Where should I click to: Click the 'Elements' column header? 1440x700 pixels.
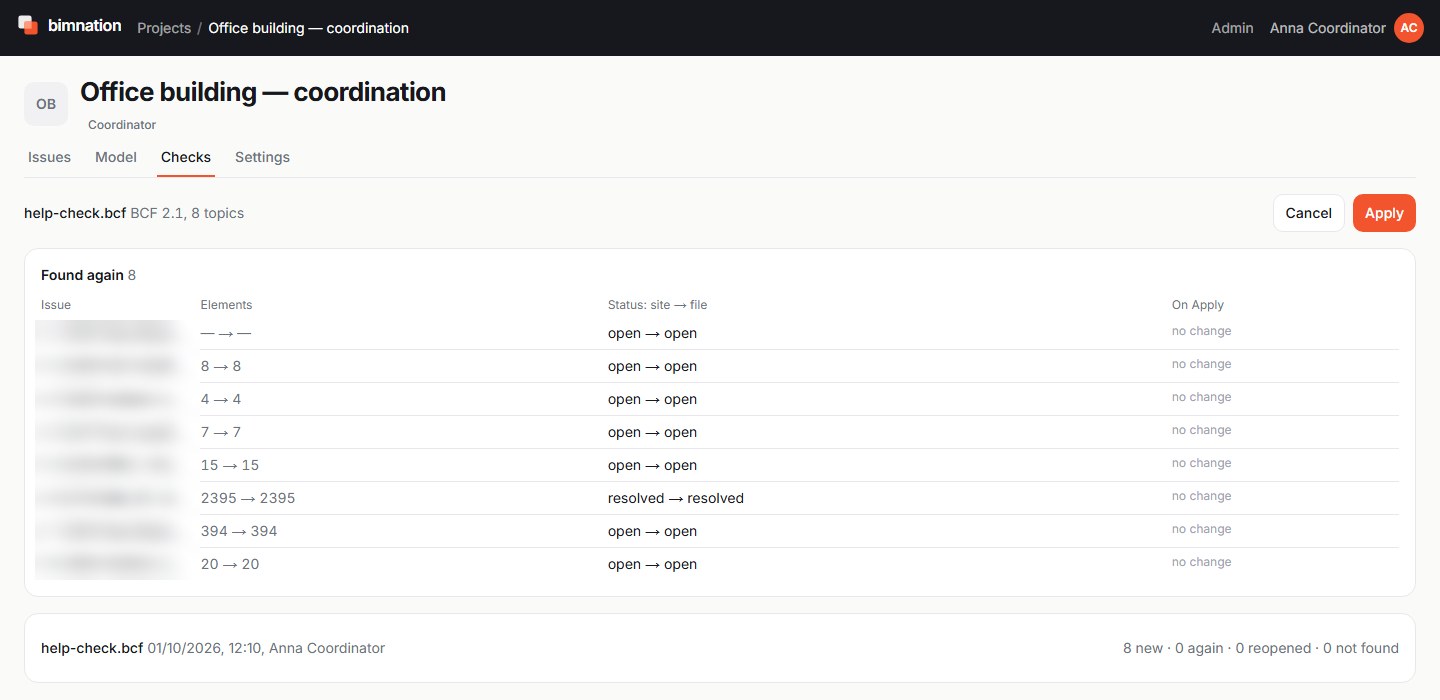(x=226, y=305)
